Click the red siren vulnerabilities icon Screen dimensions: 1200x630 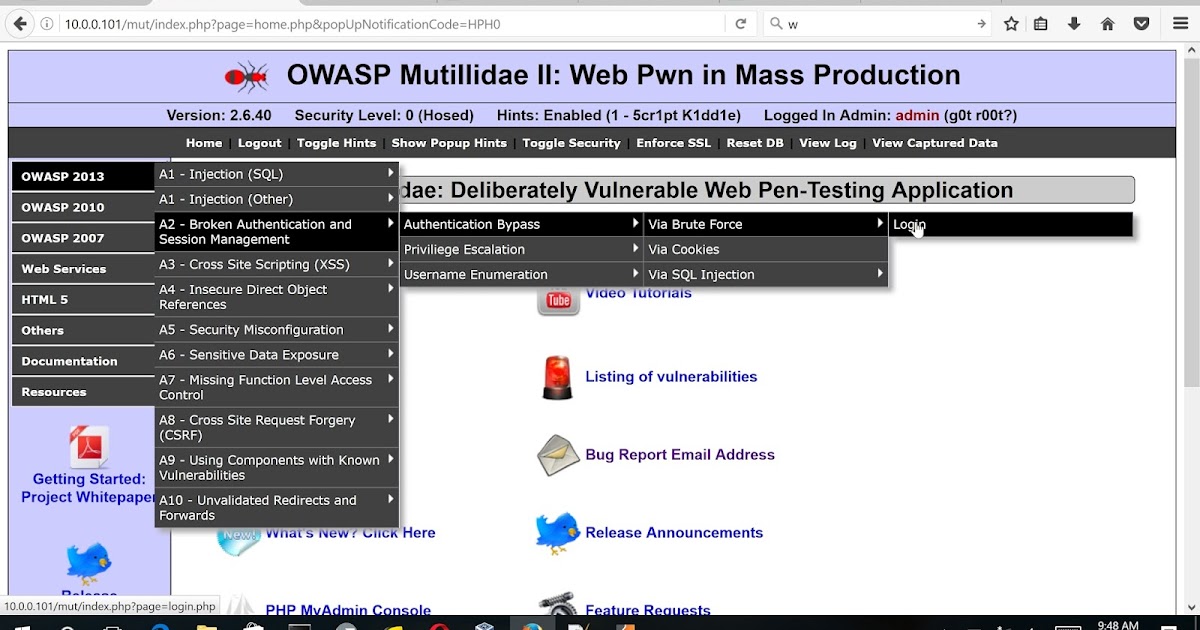pyautogui.click(x=557, y=378)
